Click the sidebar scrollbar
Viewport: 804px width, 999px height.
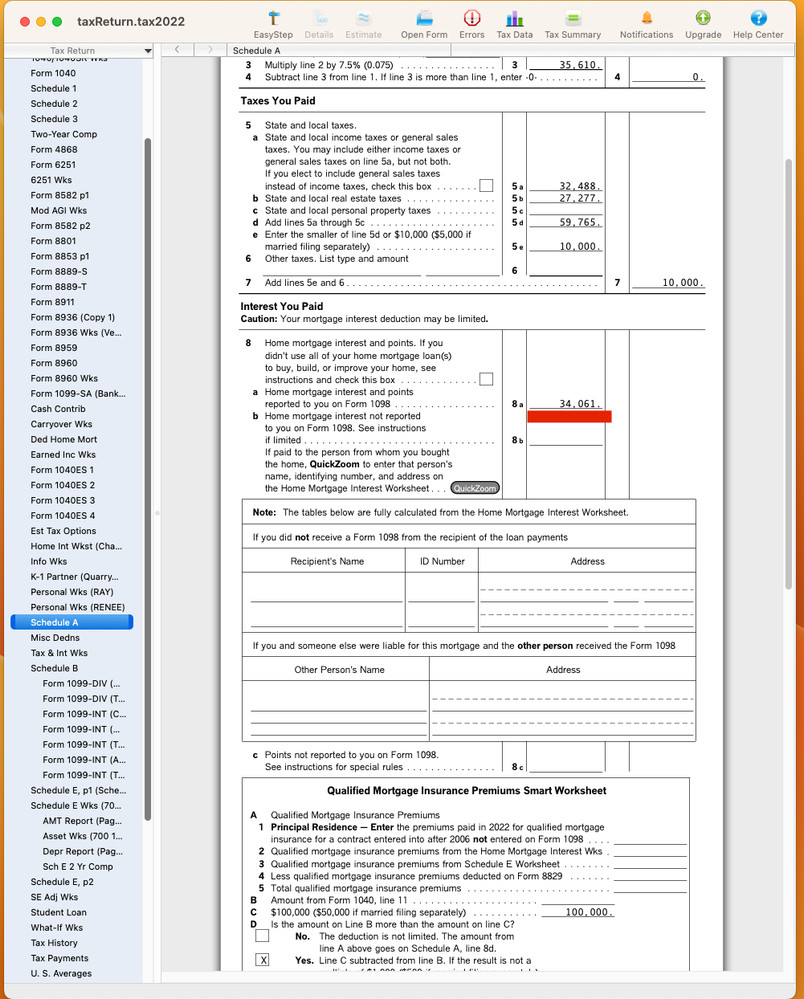pyautogui.click(x=148, y=478)
